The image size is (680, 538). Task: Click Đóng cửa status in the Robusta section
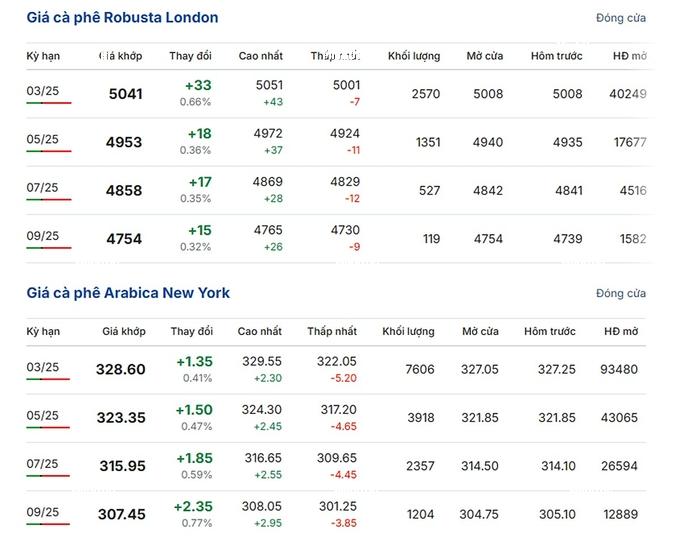point(621,18)
